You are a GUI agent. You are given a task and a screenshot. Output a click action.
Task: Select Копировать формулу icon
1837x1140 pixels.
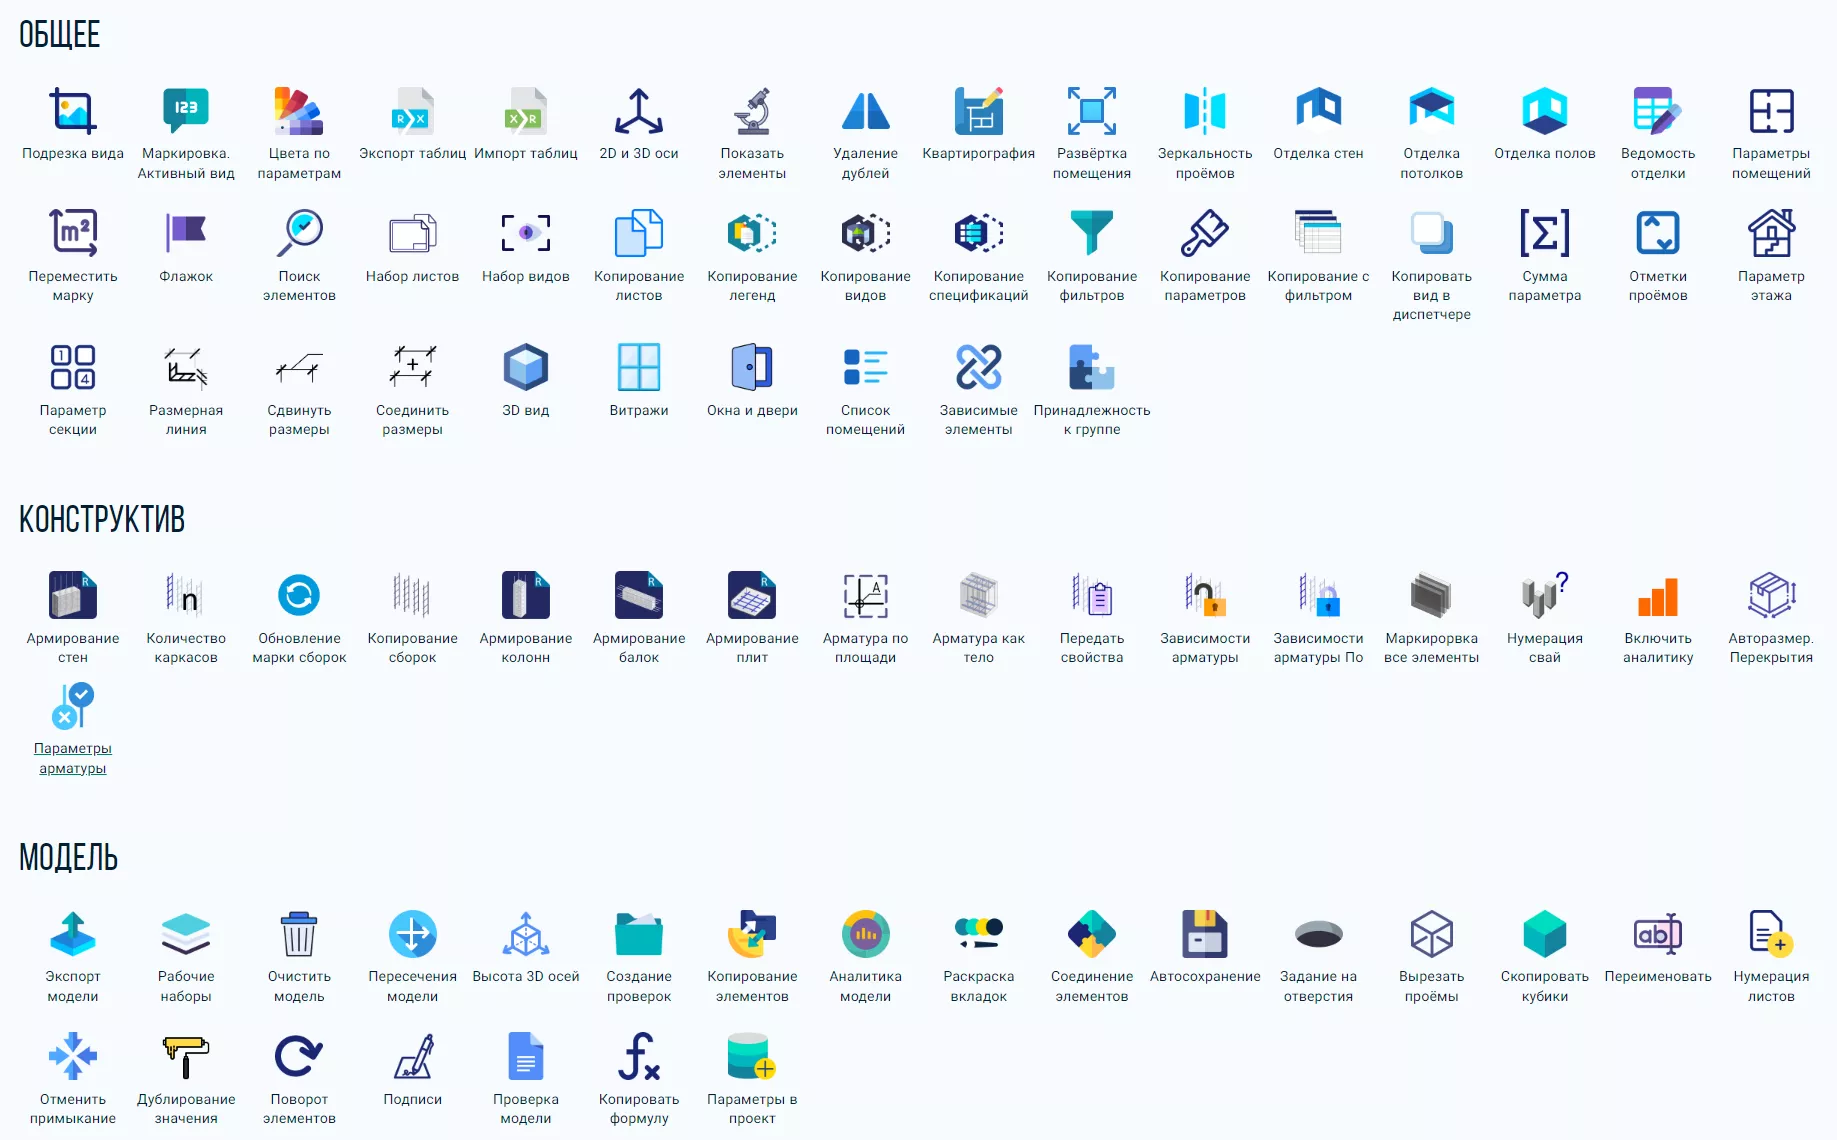click(x=639, y=1057)
